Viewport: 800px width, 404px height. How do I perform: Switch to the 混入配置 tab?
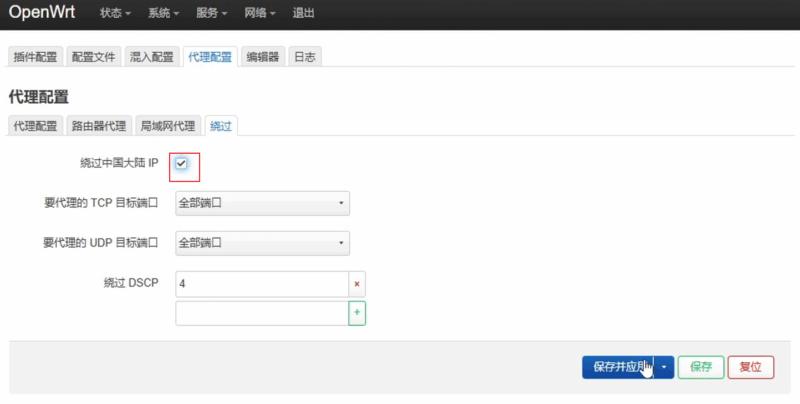[x=153, y=57]
